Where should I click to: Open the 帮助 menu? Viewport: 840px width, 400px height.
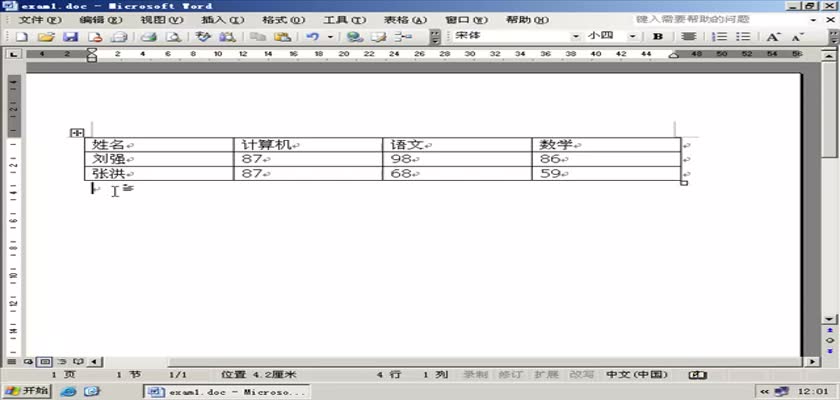(x=527, y=20)
